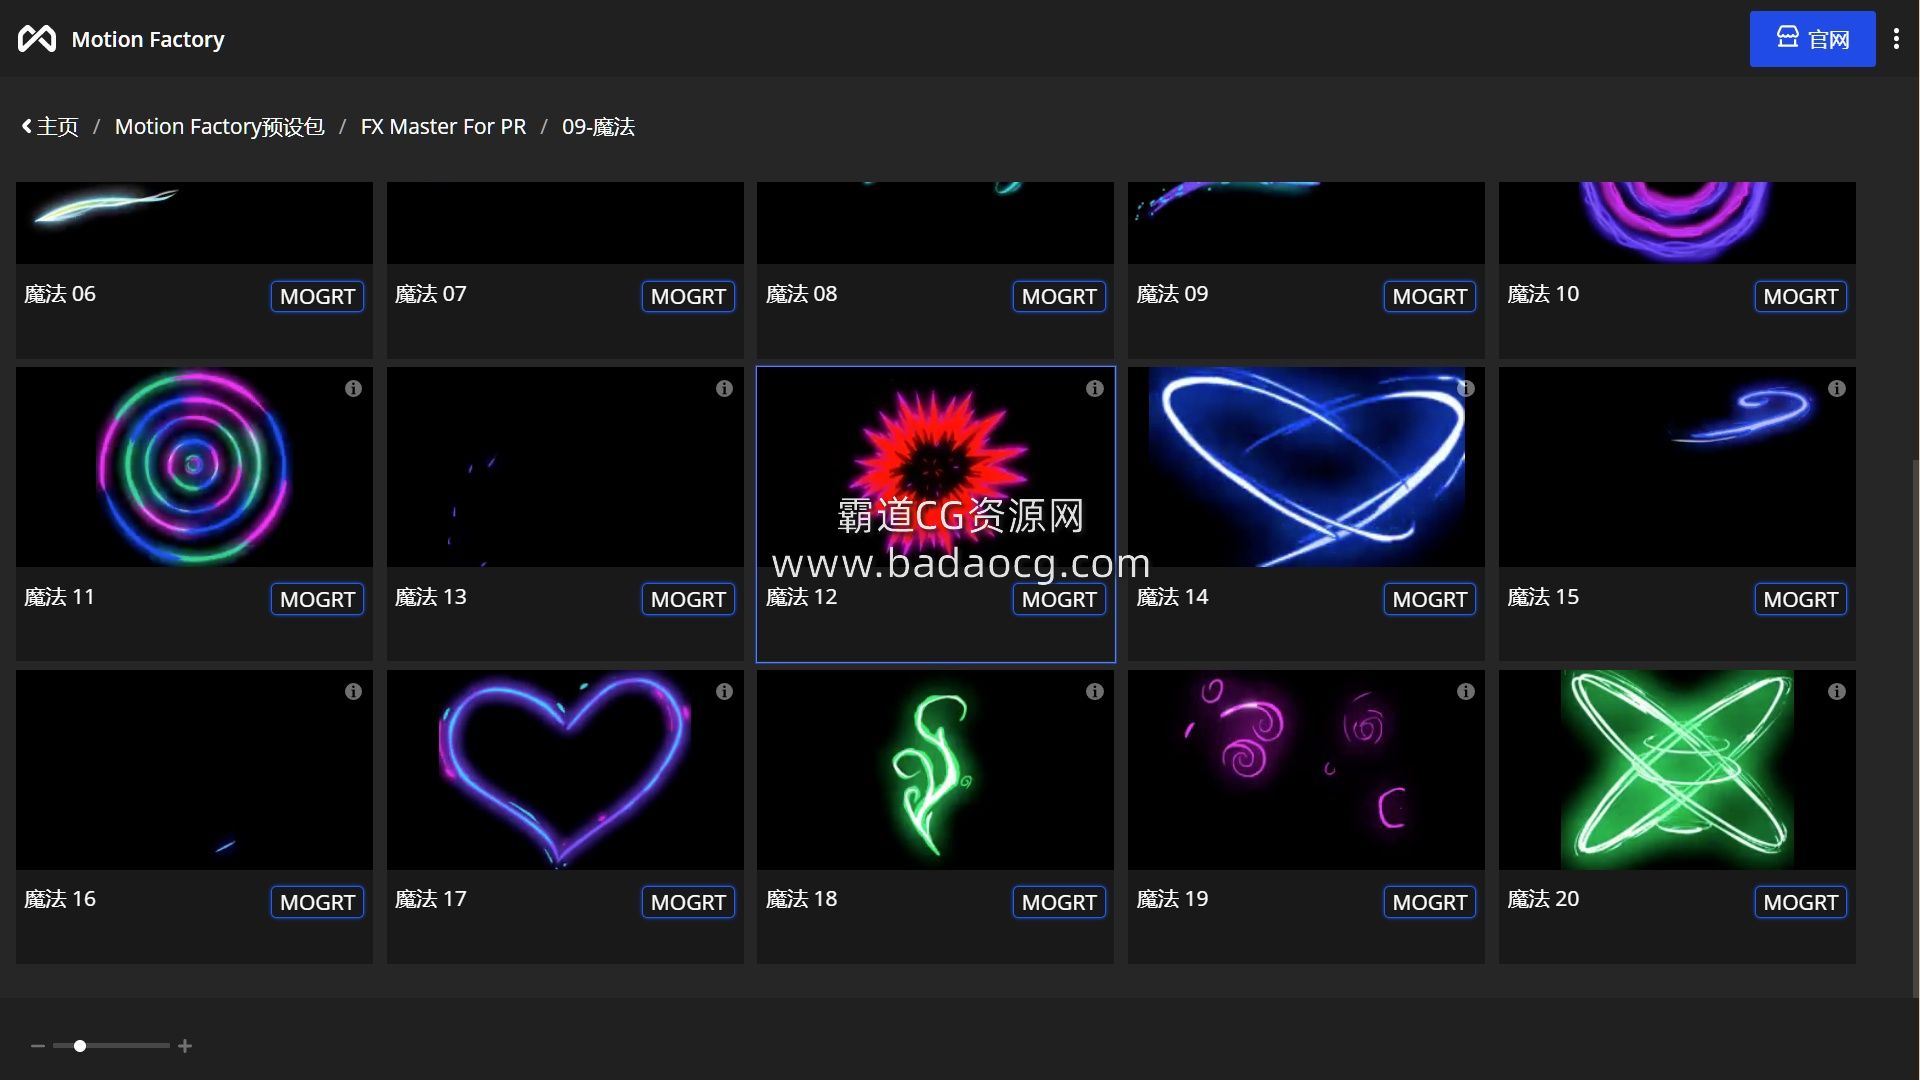The image size is (1920, 1080).
Task: Click the 09-魔法 breadcrumb
Action: [x=598, y=127]
